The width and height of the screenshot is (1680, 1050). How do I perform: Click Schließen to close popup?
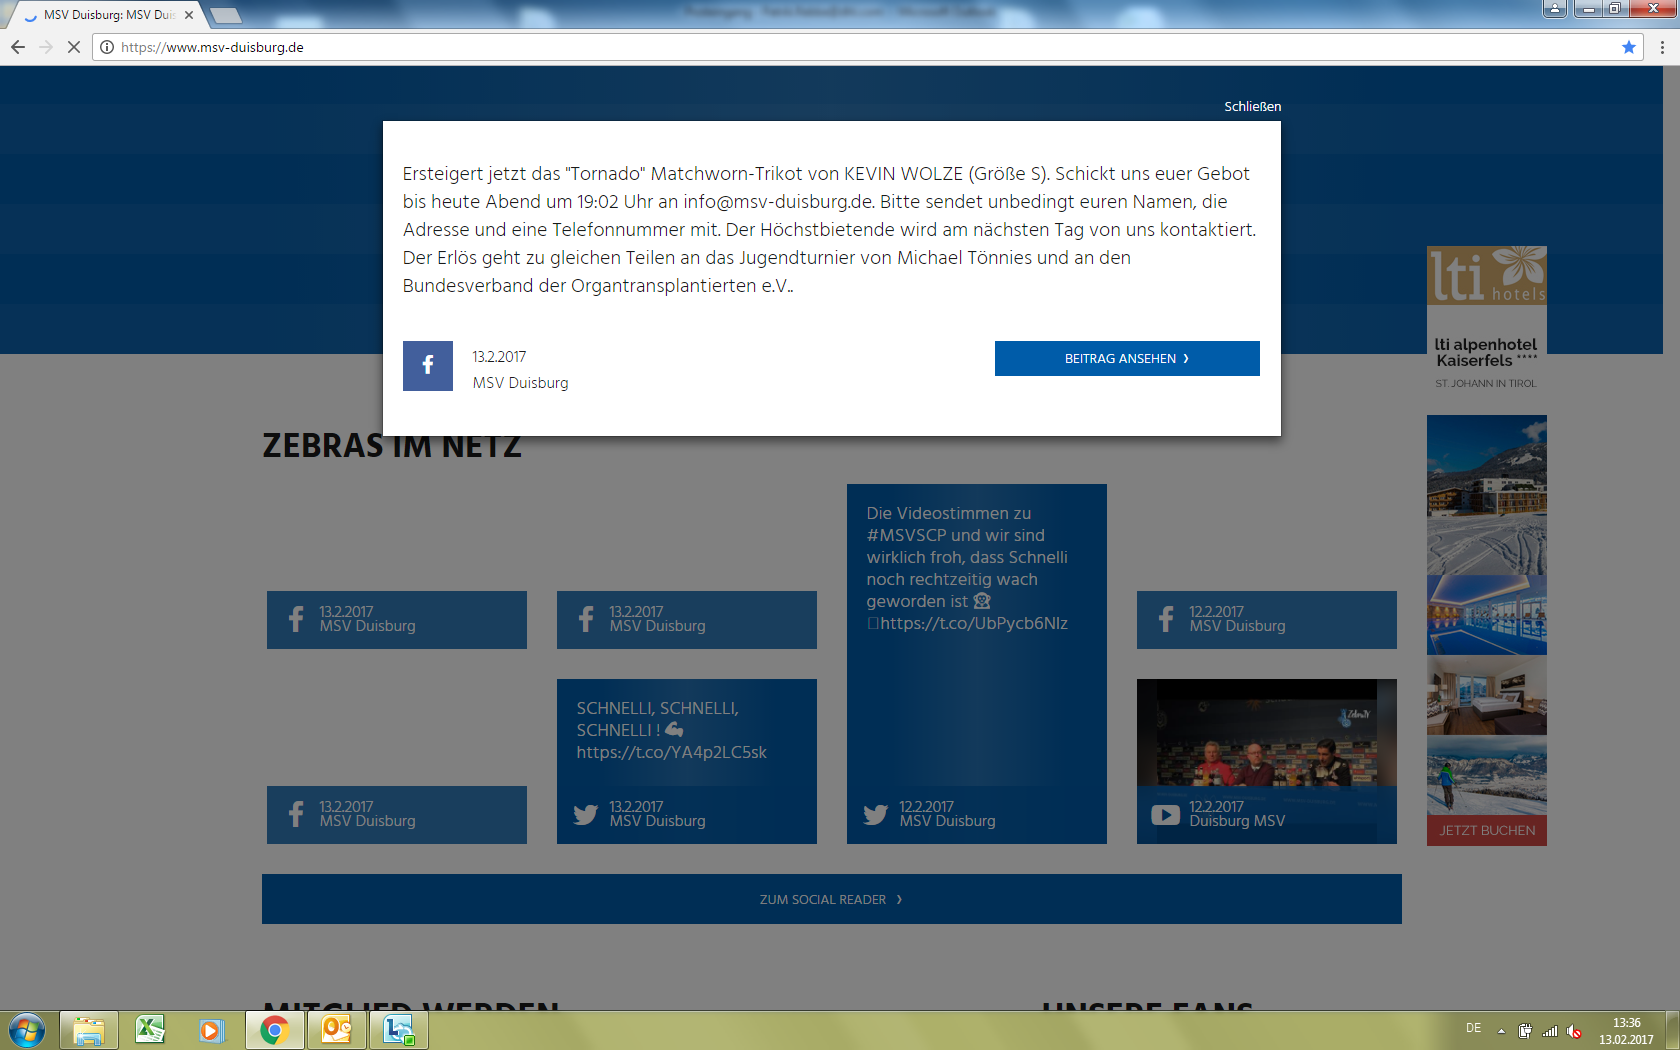point(1252,106)
